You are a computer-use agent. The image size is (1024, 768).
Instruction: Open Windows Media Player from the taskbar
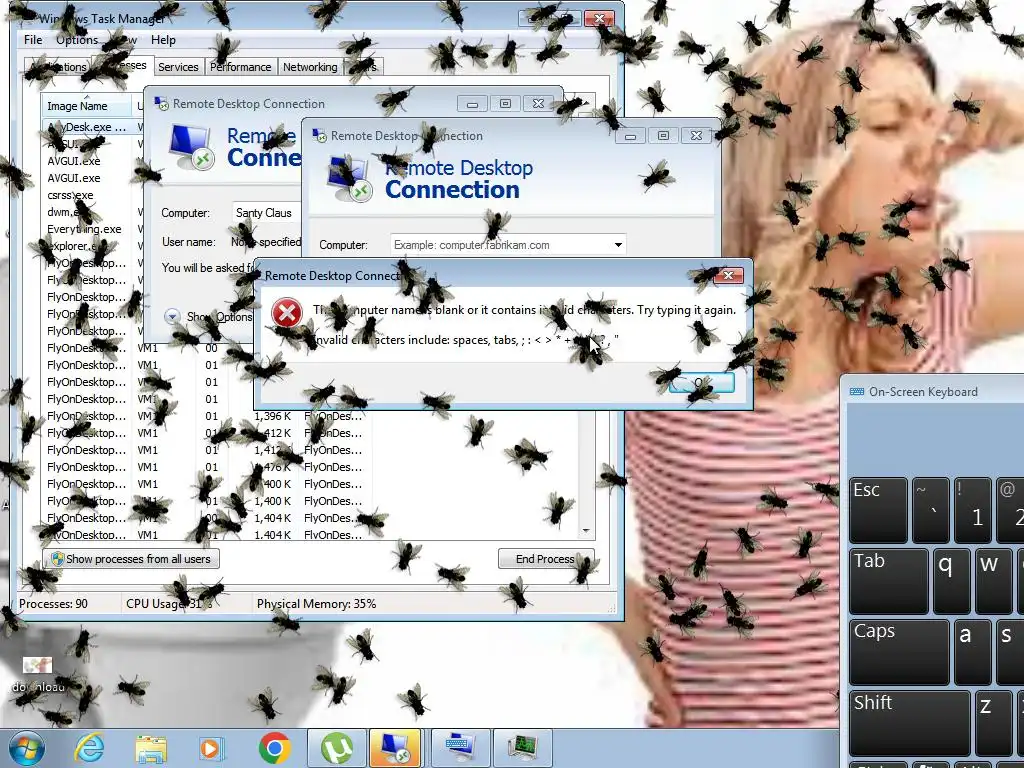211,748
